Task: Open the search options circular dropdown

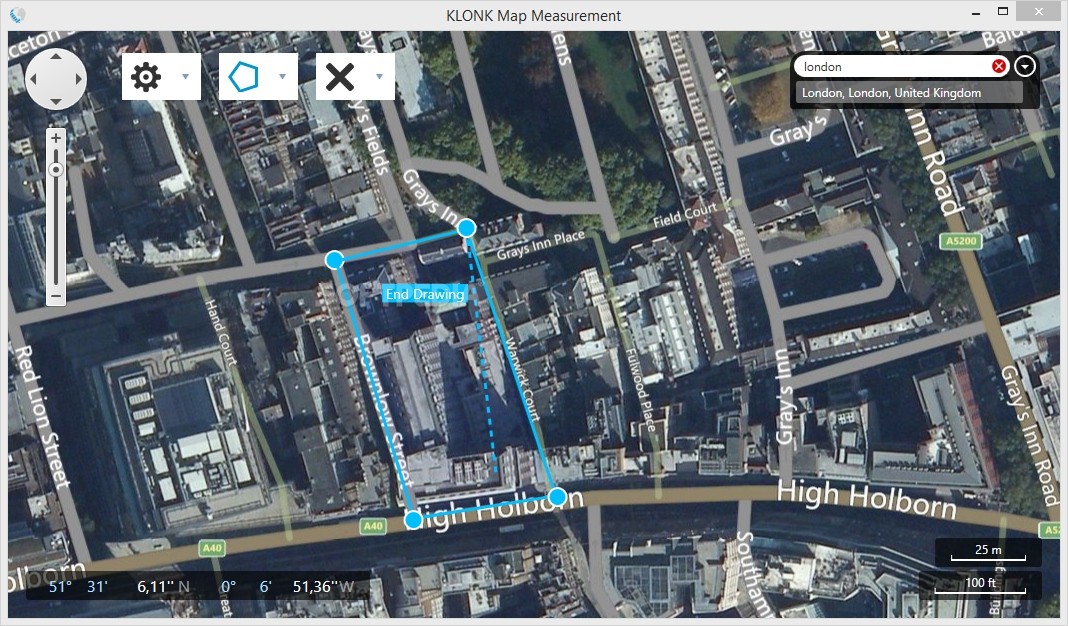Action: 1025,66
